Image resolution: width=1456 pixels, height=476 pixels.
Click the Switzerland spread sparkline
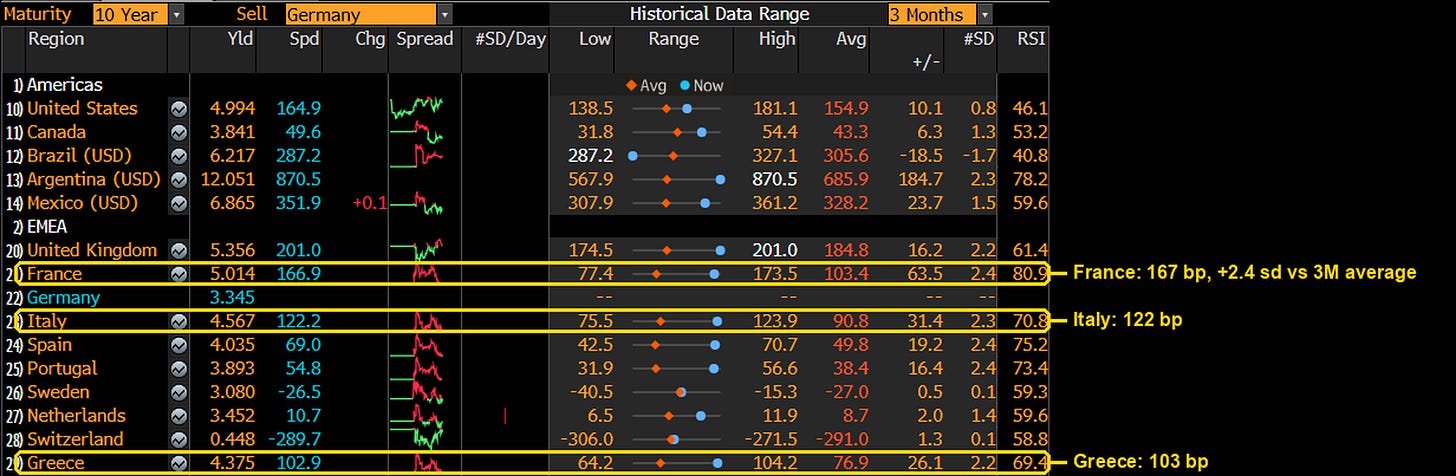click(x=416, y=439)
